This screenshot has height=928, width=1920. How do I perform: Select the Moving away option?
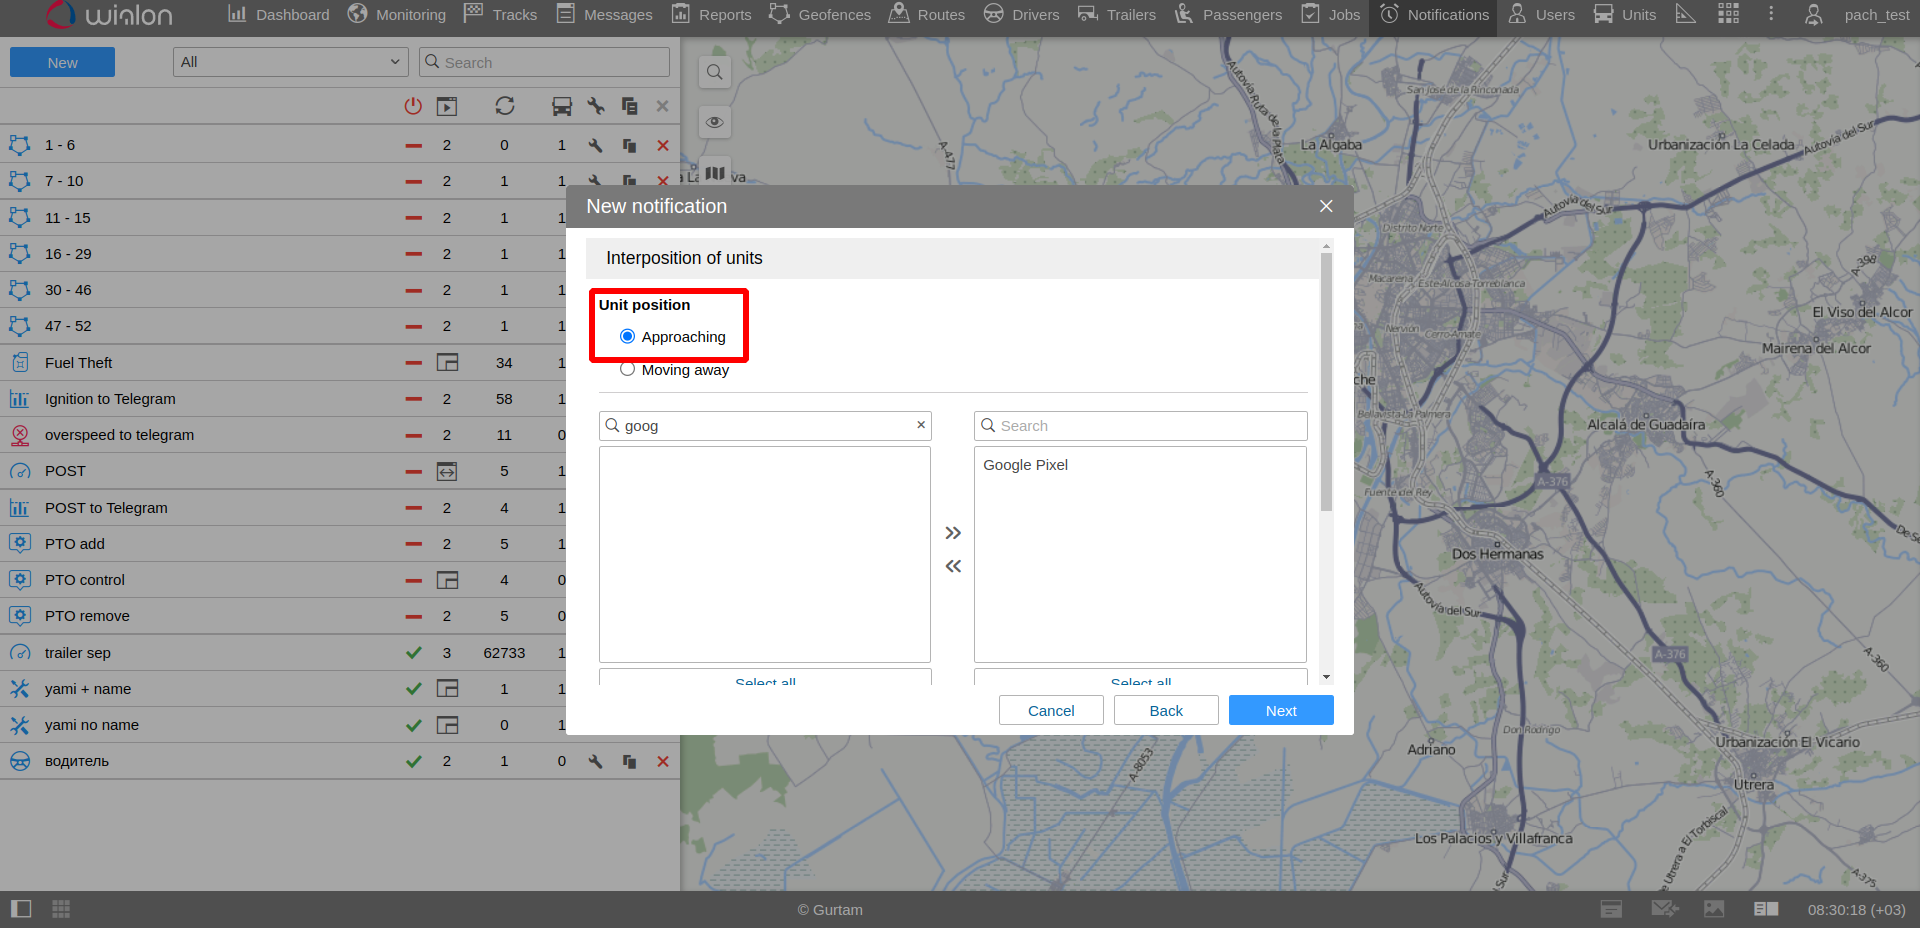628,370
